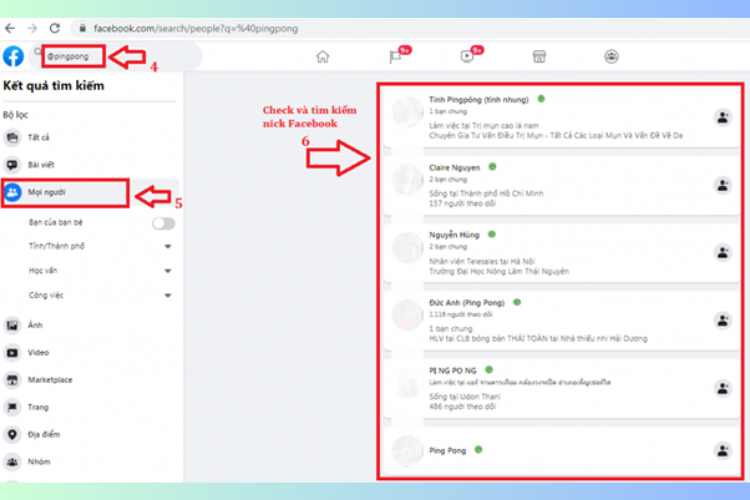
Task: Click 'Trường Đại Học Nông Lâm Thái Nguyên' text
Action: click(x=499, y=271)
